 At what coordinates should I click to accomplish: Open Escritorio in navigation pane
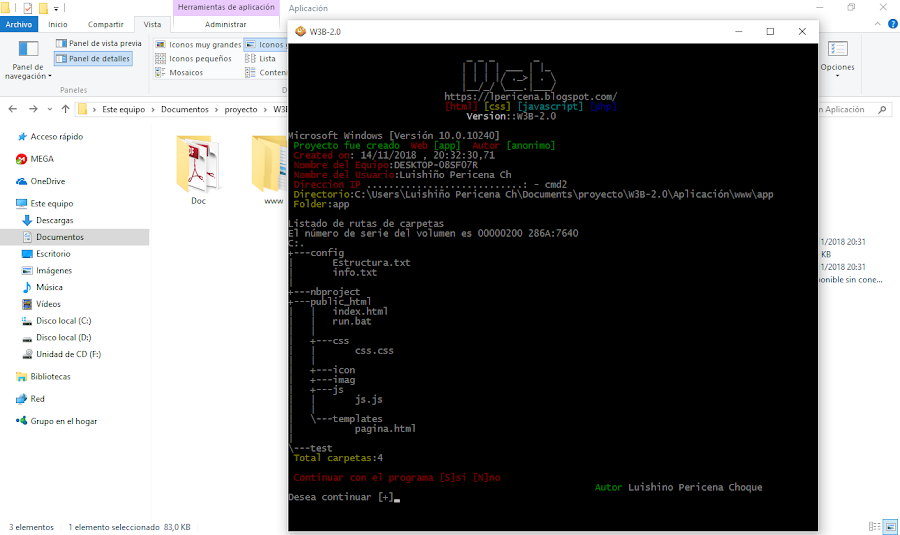click(x=46, y=254)
